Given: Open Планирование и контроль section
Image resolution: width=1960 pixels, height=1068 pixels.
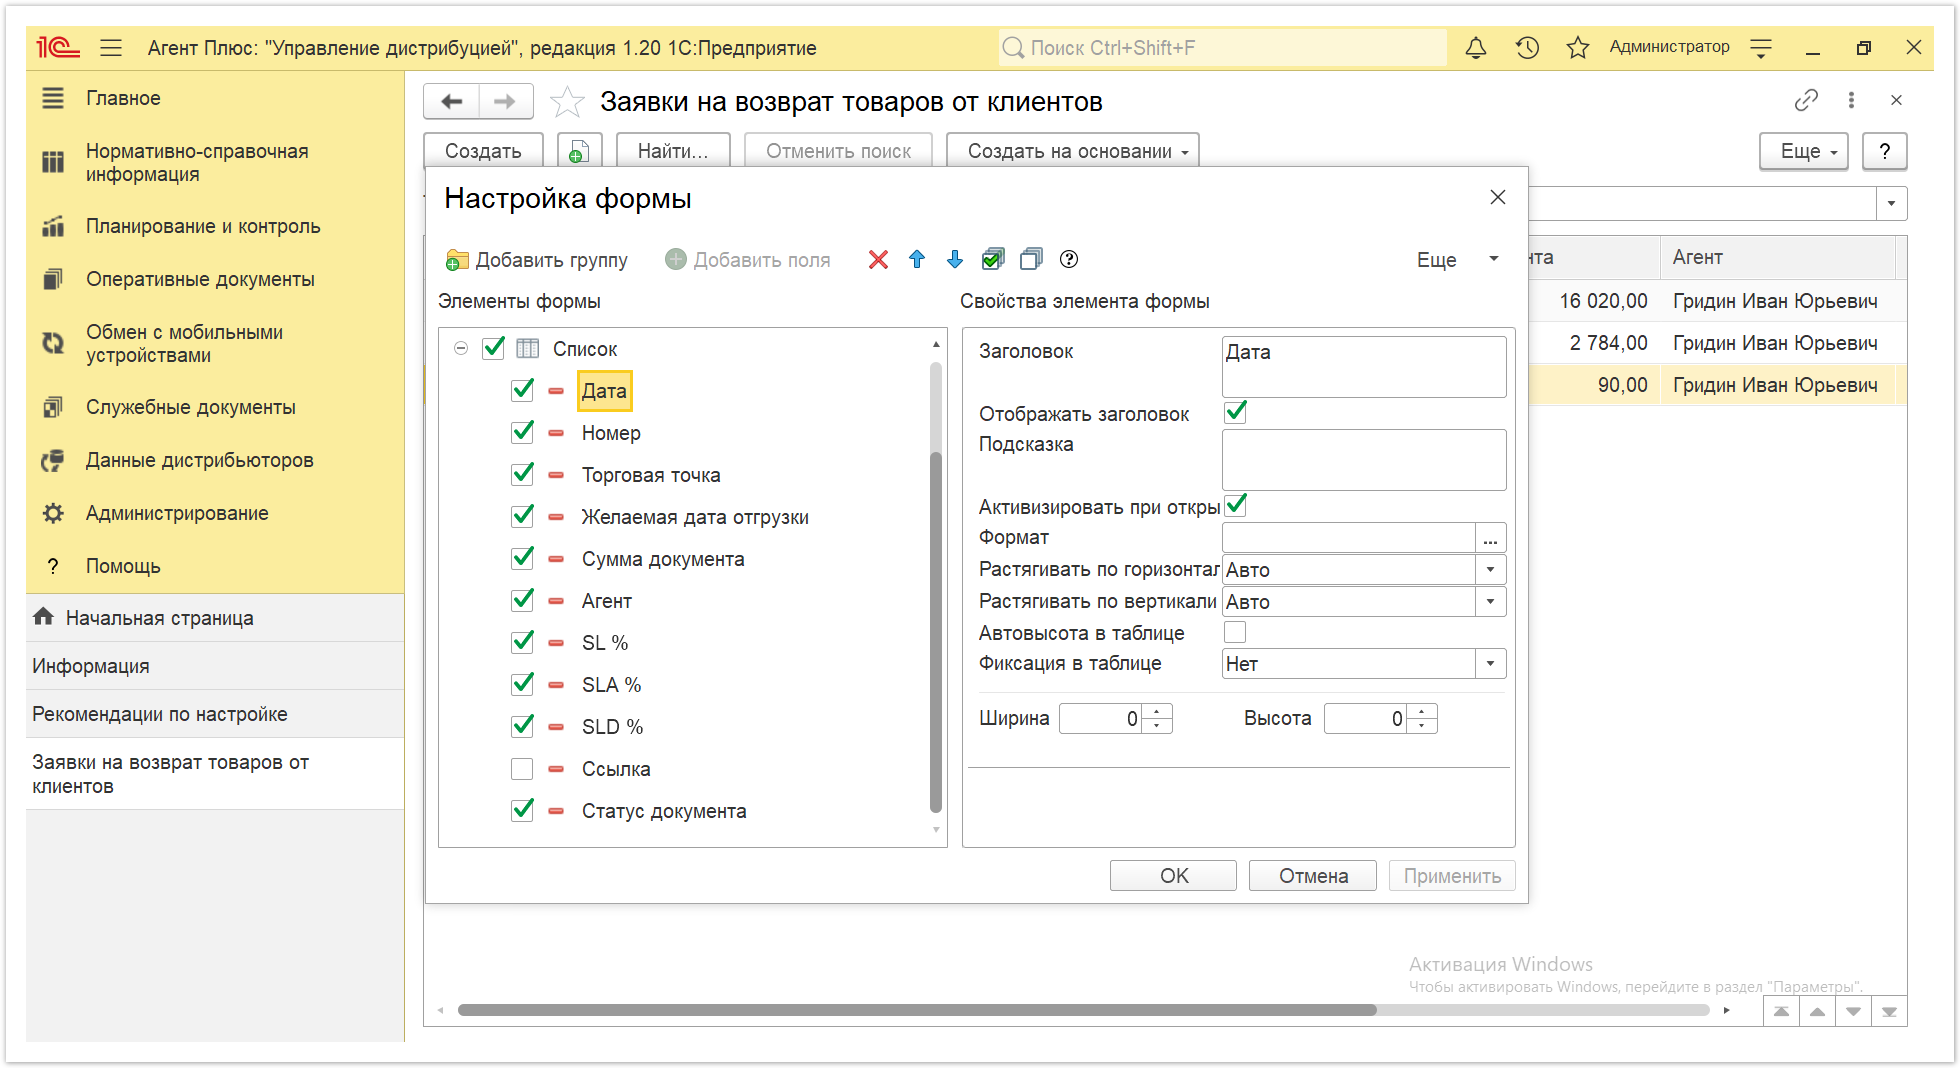Looking at the screenshot, I should (x=203, y=226).
